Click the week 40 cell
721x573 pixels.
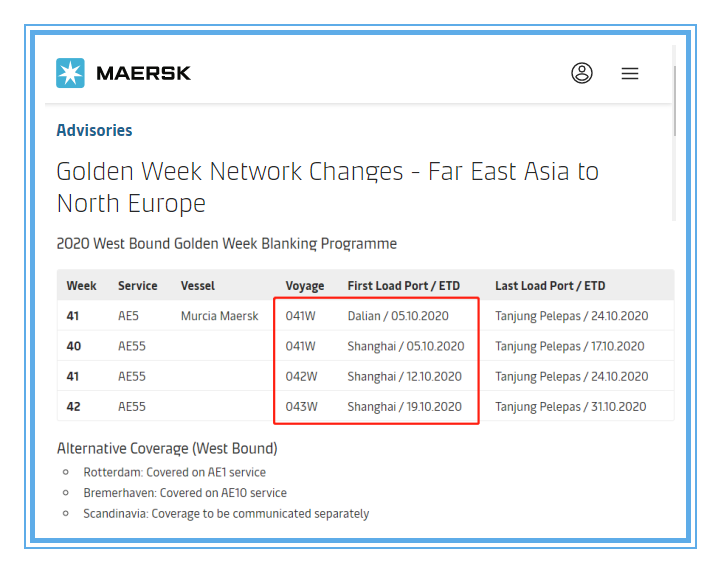74,346
